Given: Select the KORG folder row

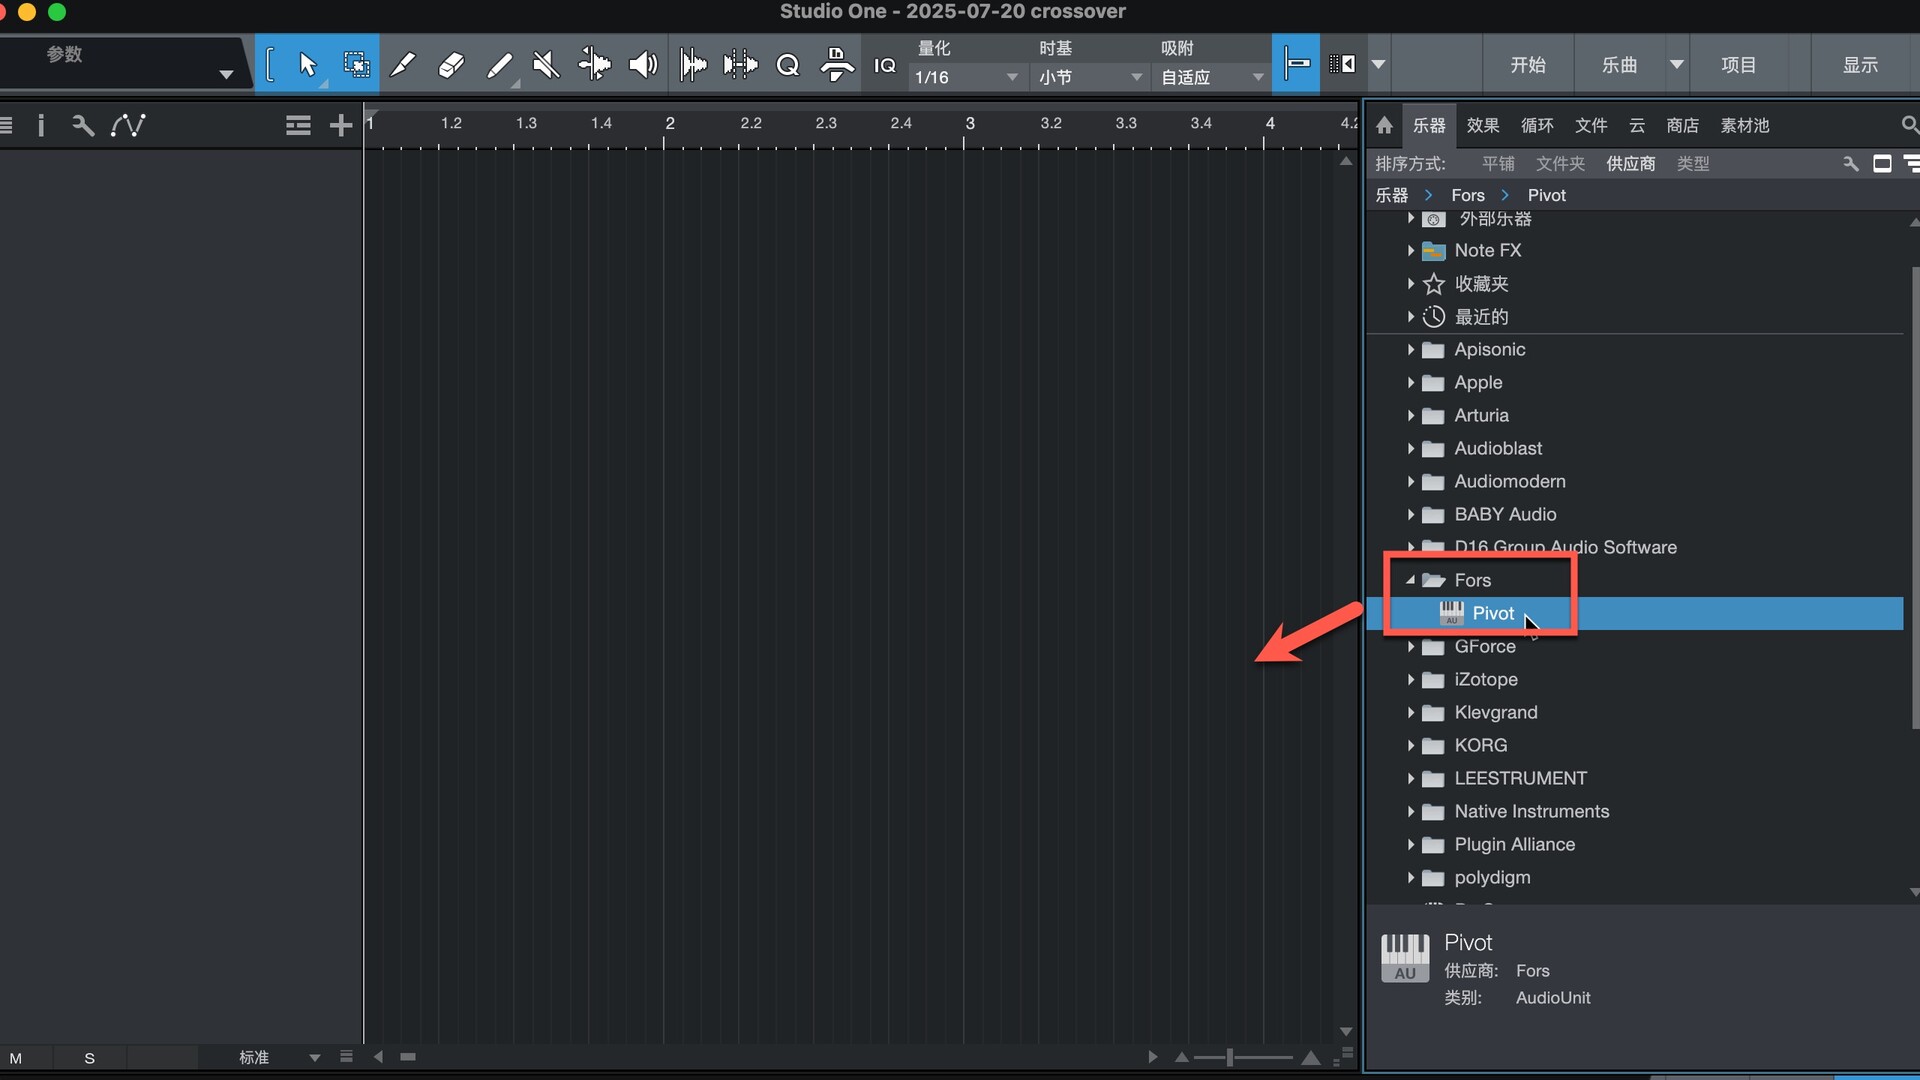Looking at the screenshot, I should (1635, 745).
